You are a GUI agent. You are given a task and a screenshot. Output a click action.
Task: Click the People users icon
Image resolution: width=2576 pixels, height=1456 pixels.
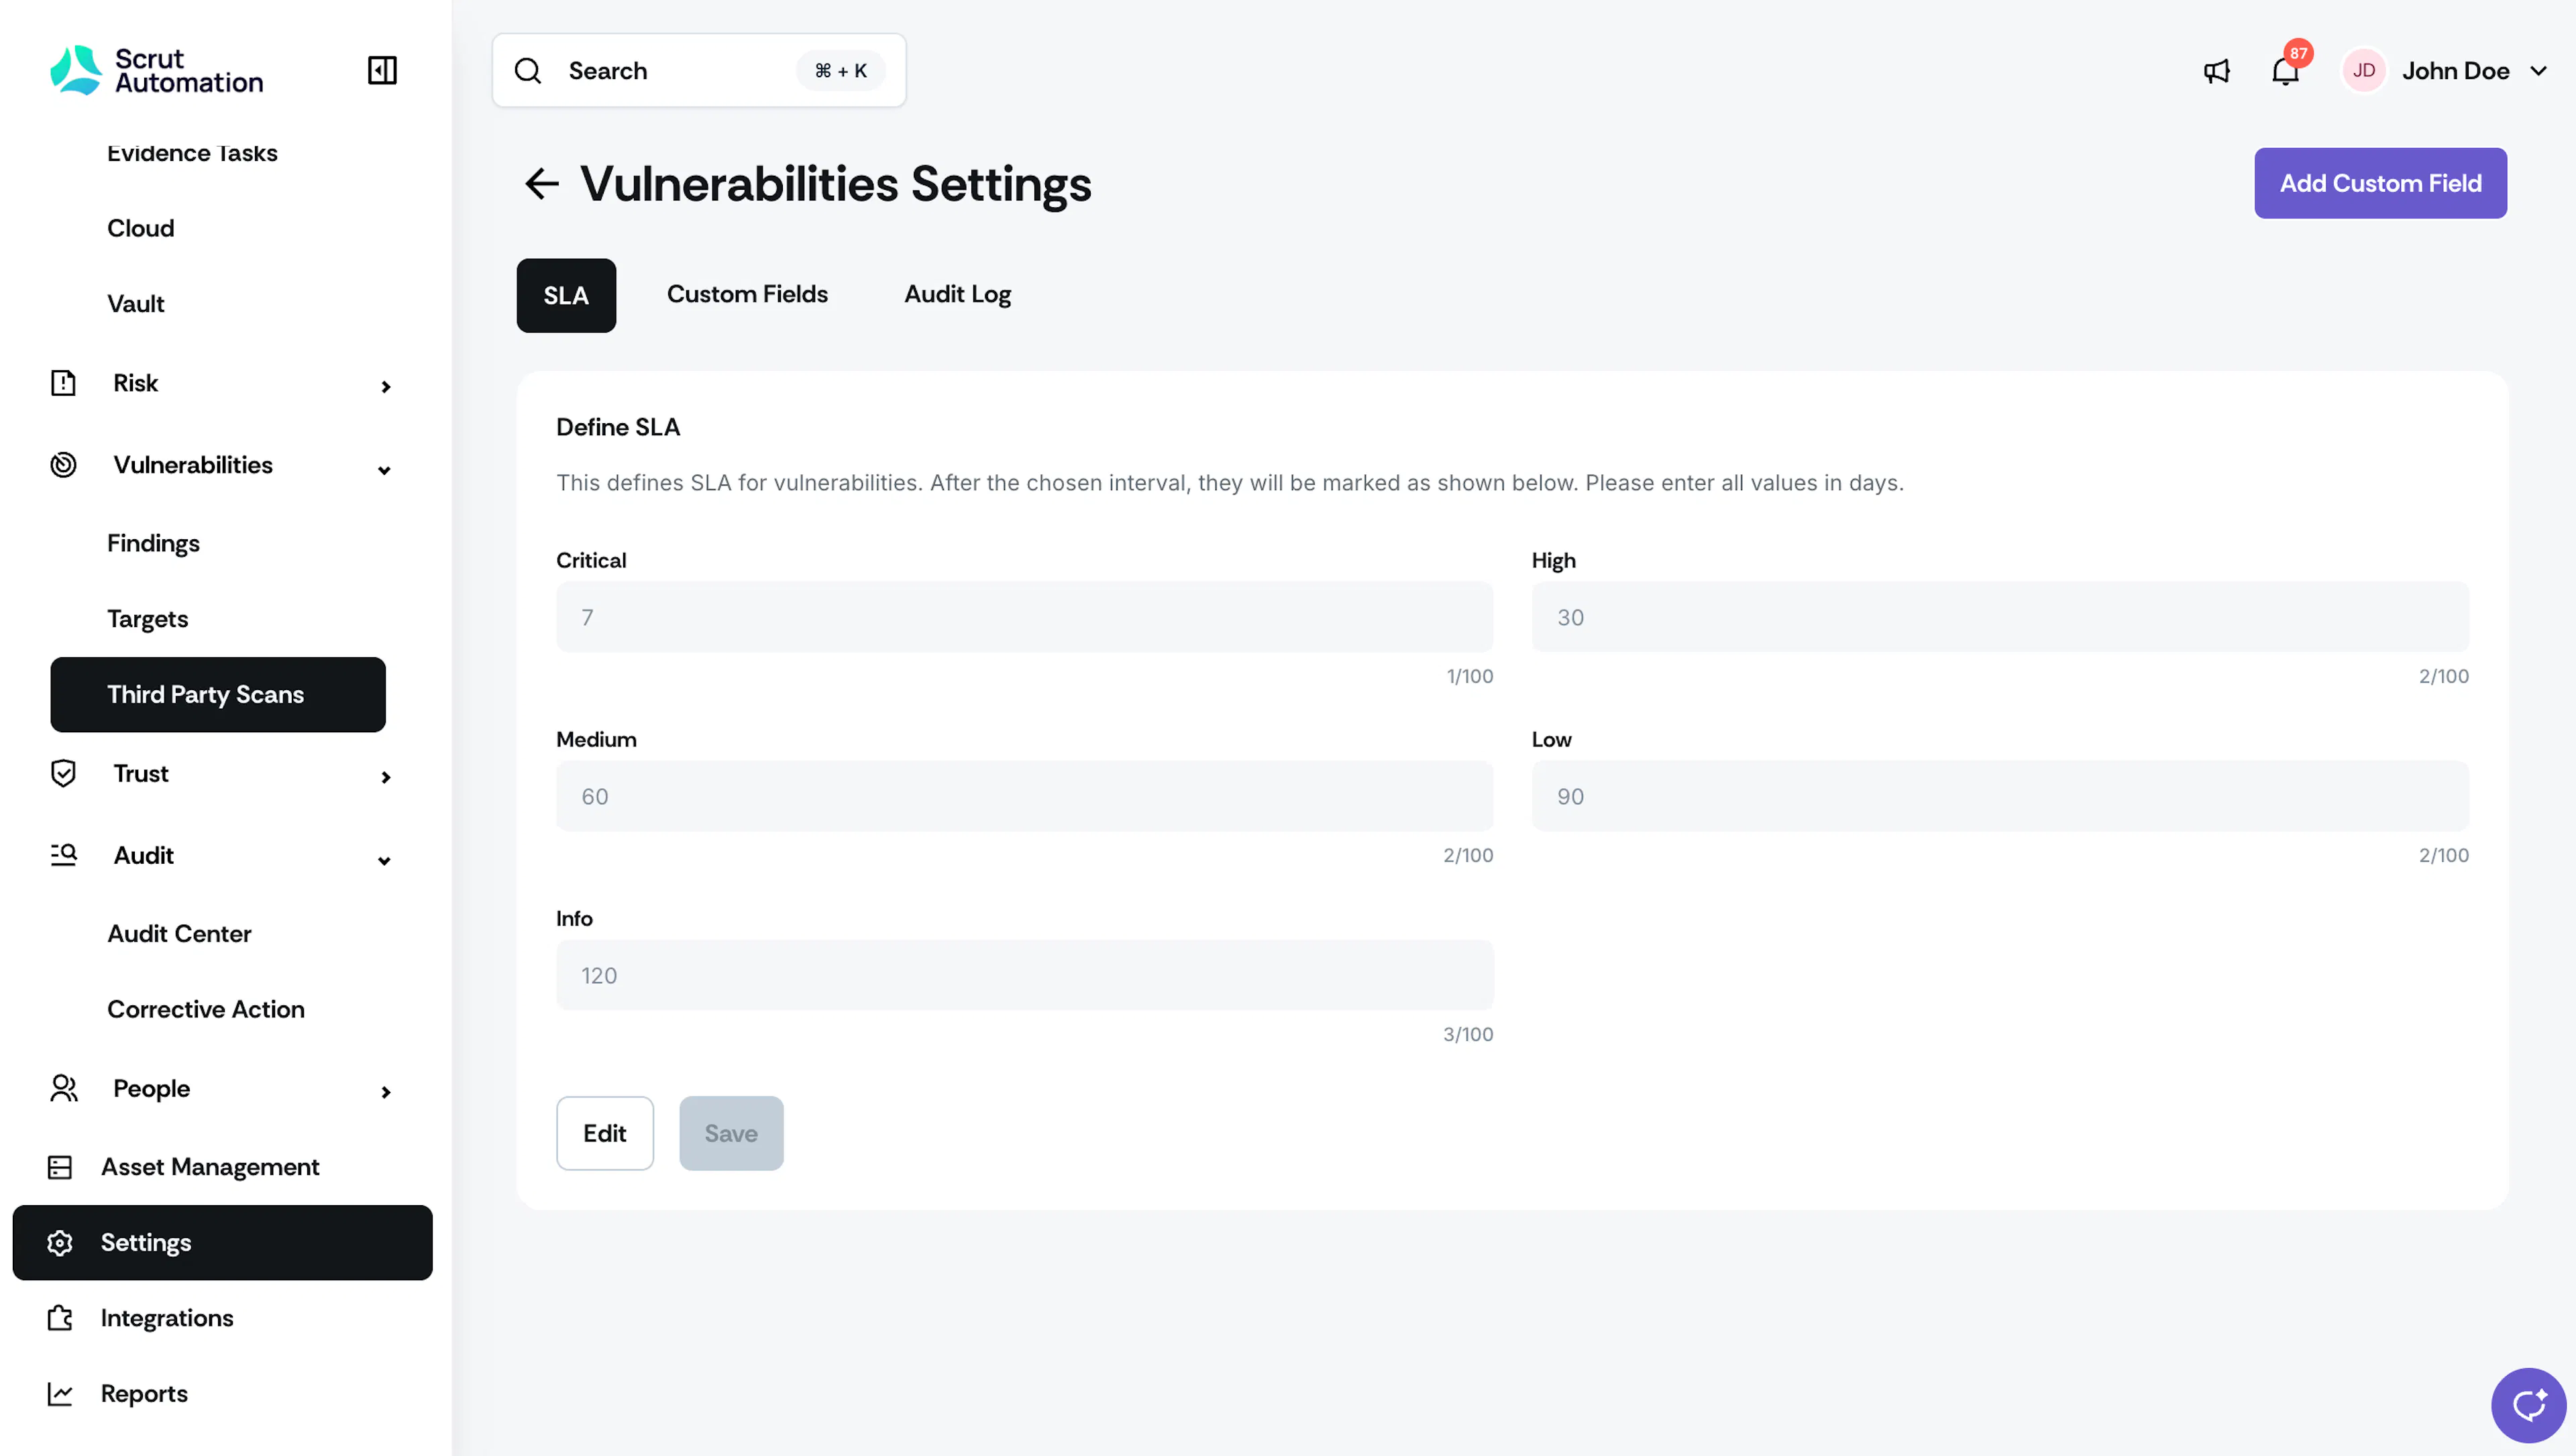[x=63, y=1088]
